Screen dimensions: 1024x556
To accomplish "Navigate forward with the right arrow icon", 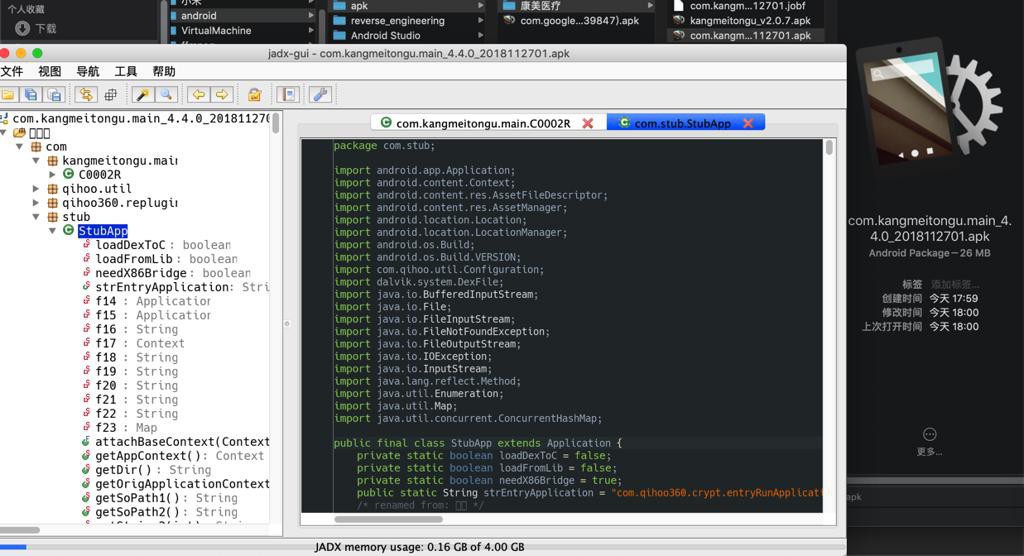I will 222,95.
